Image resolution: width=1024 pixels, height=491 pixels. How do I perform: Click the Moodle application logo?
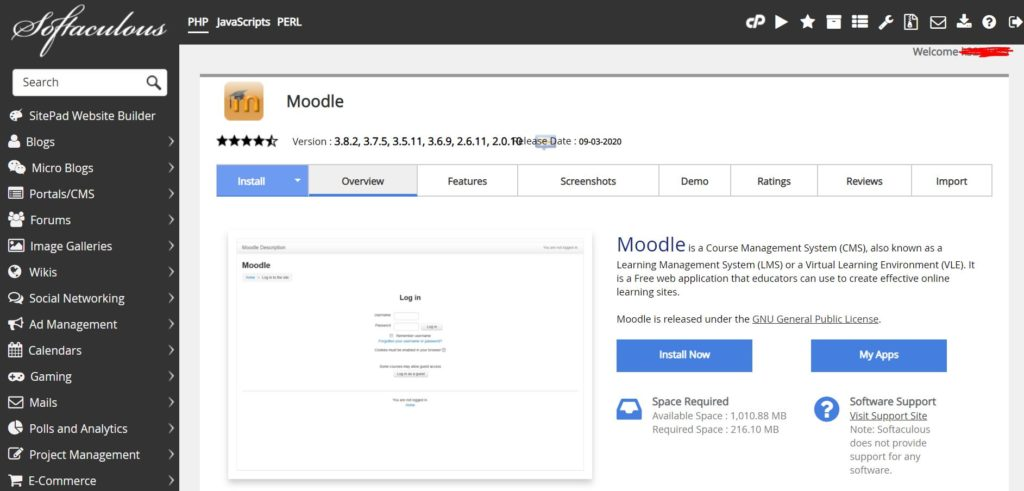[x=244, y=101]
